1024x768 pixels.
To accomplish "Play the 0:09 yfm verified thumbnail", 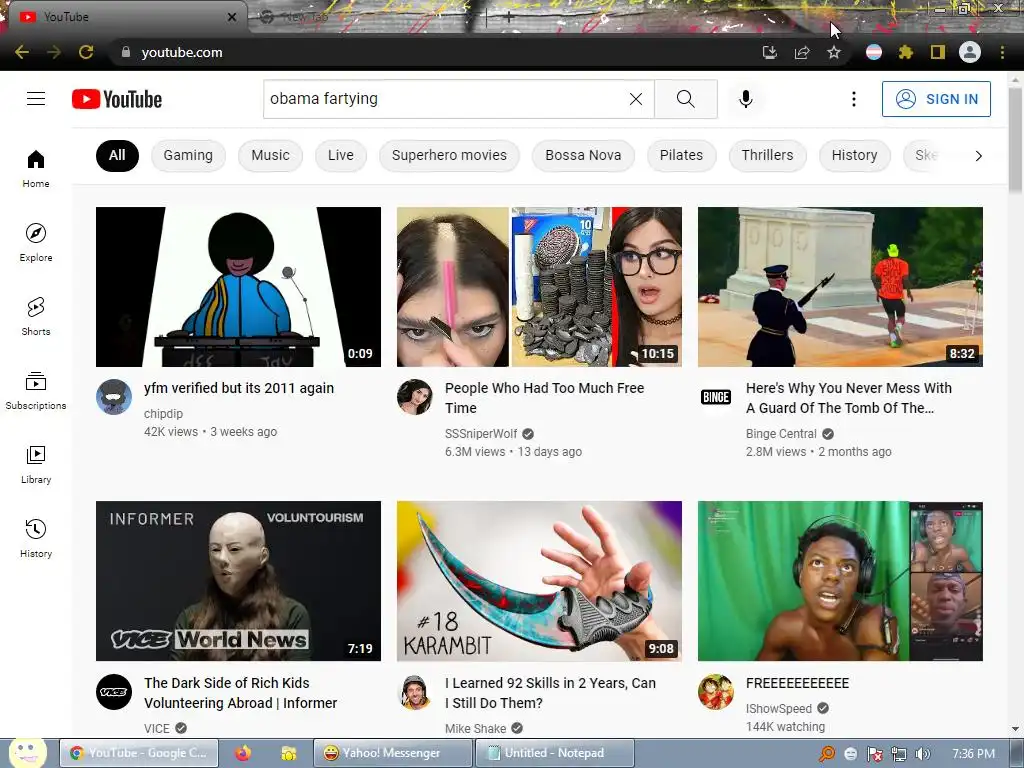I will [x=238, y=287].
